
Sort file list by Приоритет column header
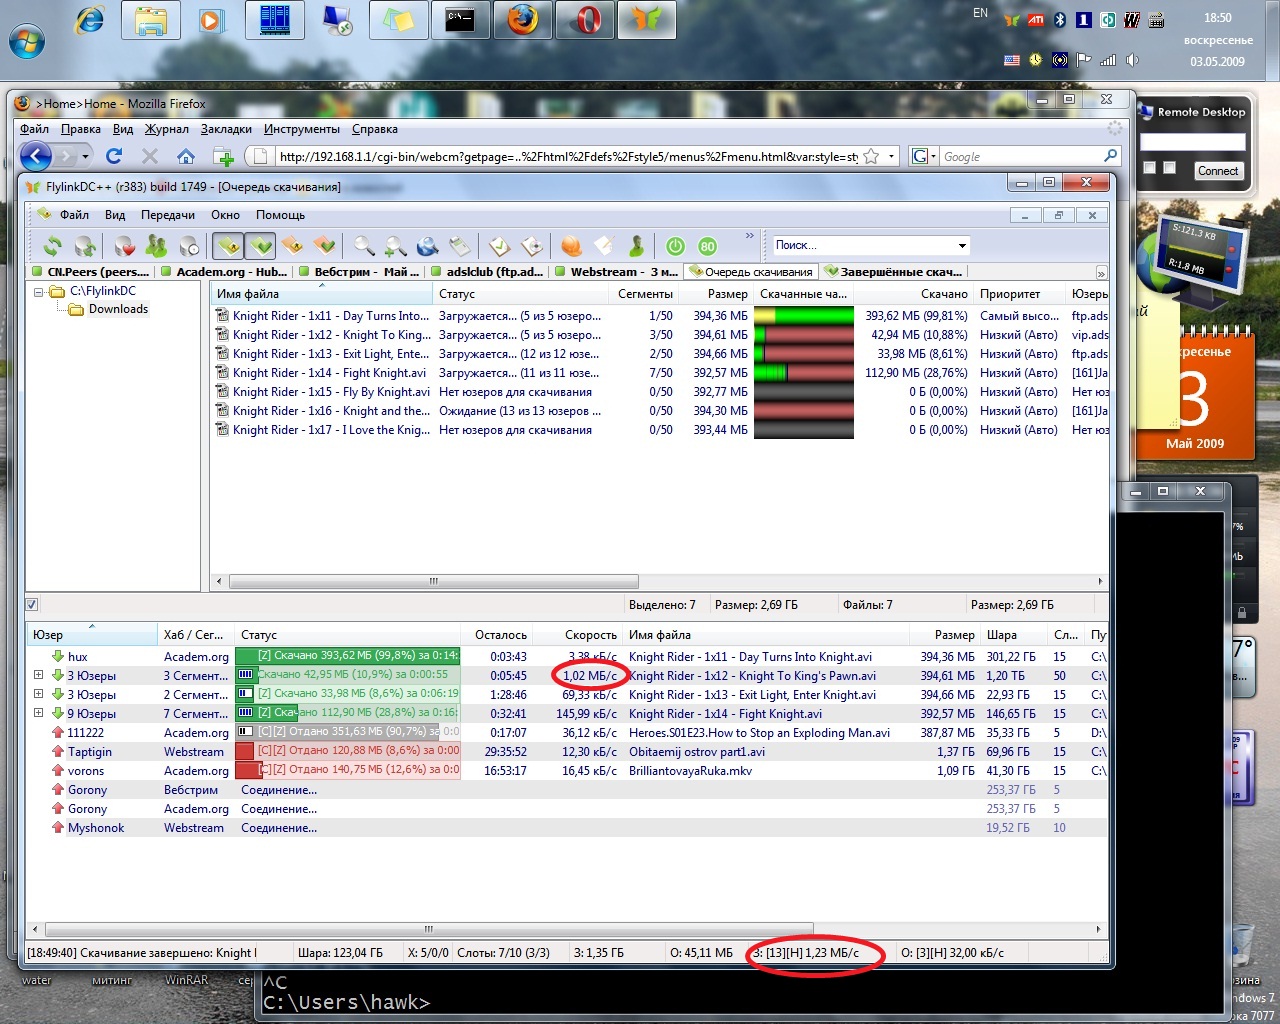(x=1009, y=294)
